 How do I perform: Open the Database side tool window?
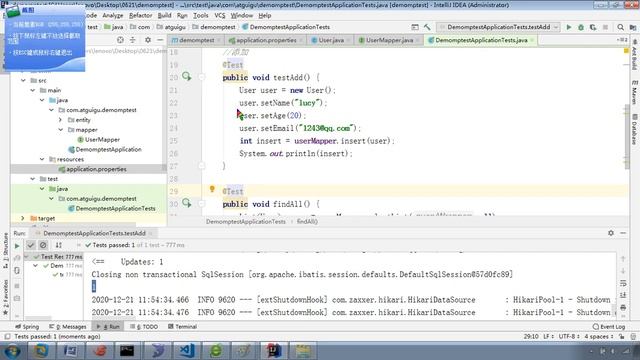coord(634,129)
